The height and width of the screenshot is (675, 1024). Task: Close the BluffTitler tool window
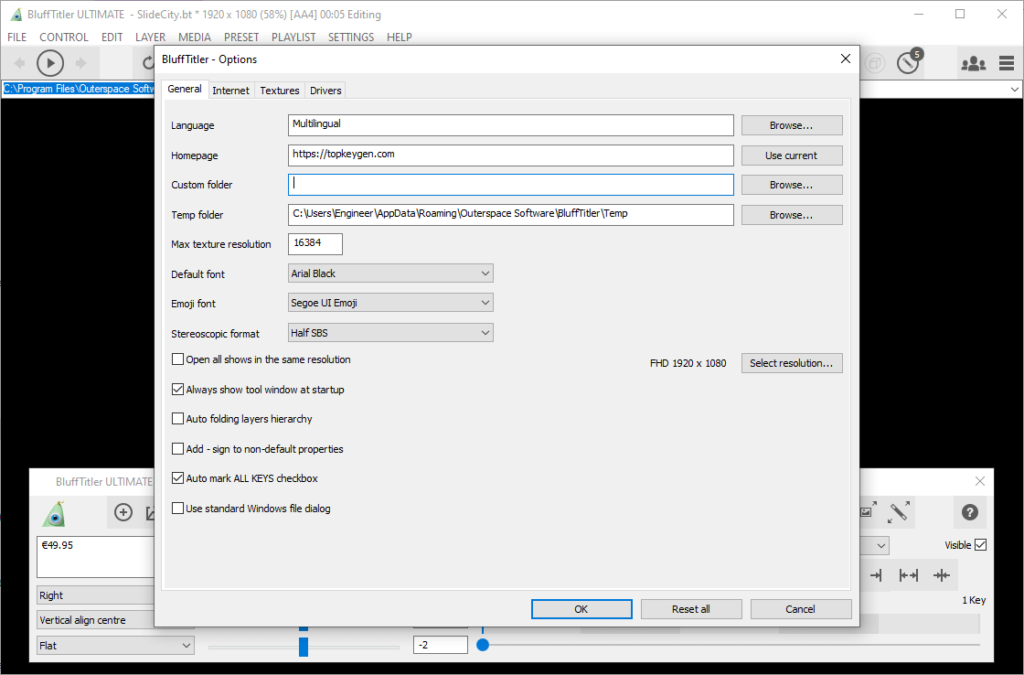click(980, 481)
